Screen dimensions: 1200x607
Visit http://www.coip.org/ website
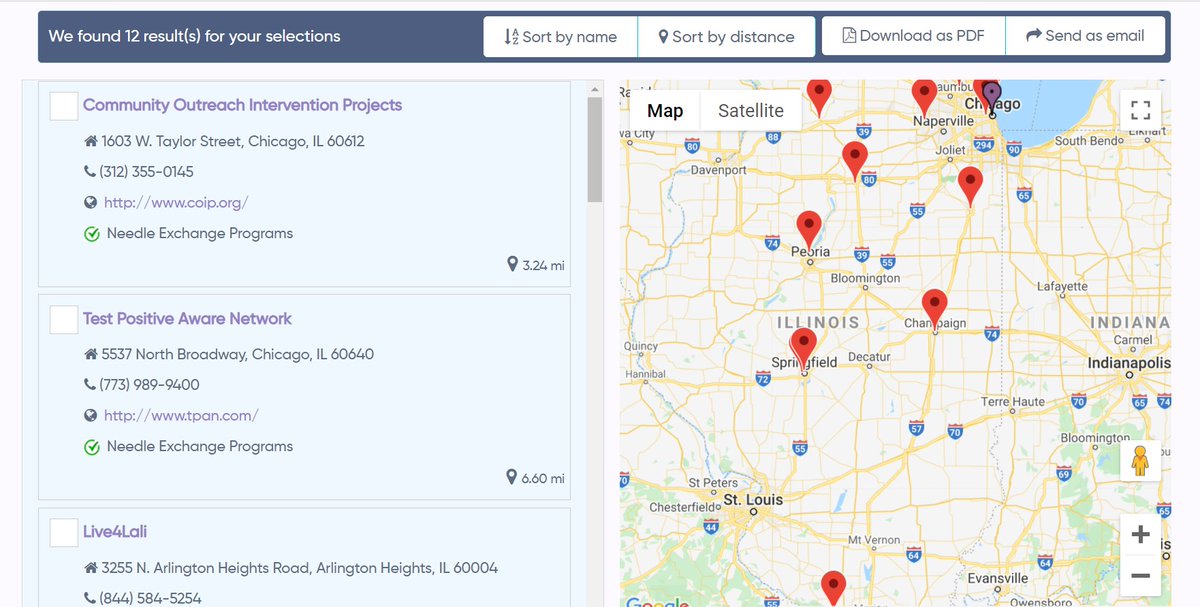point(176,202)
